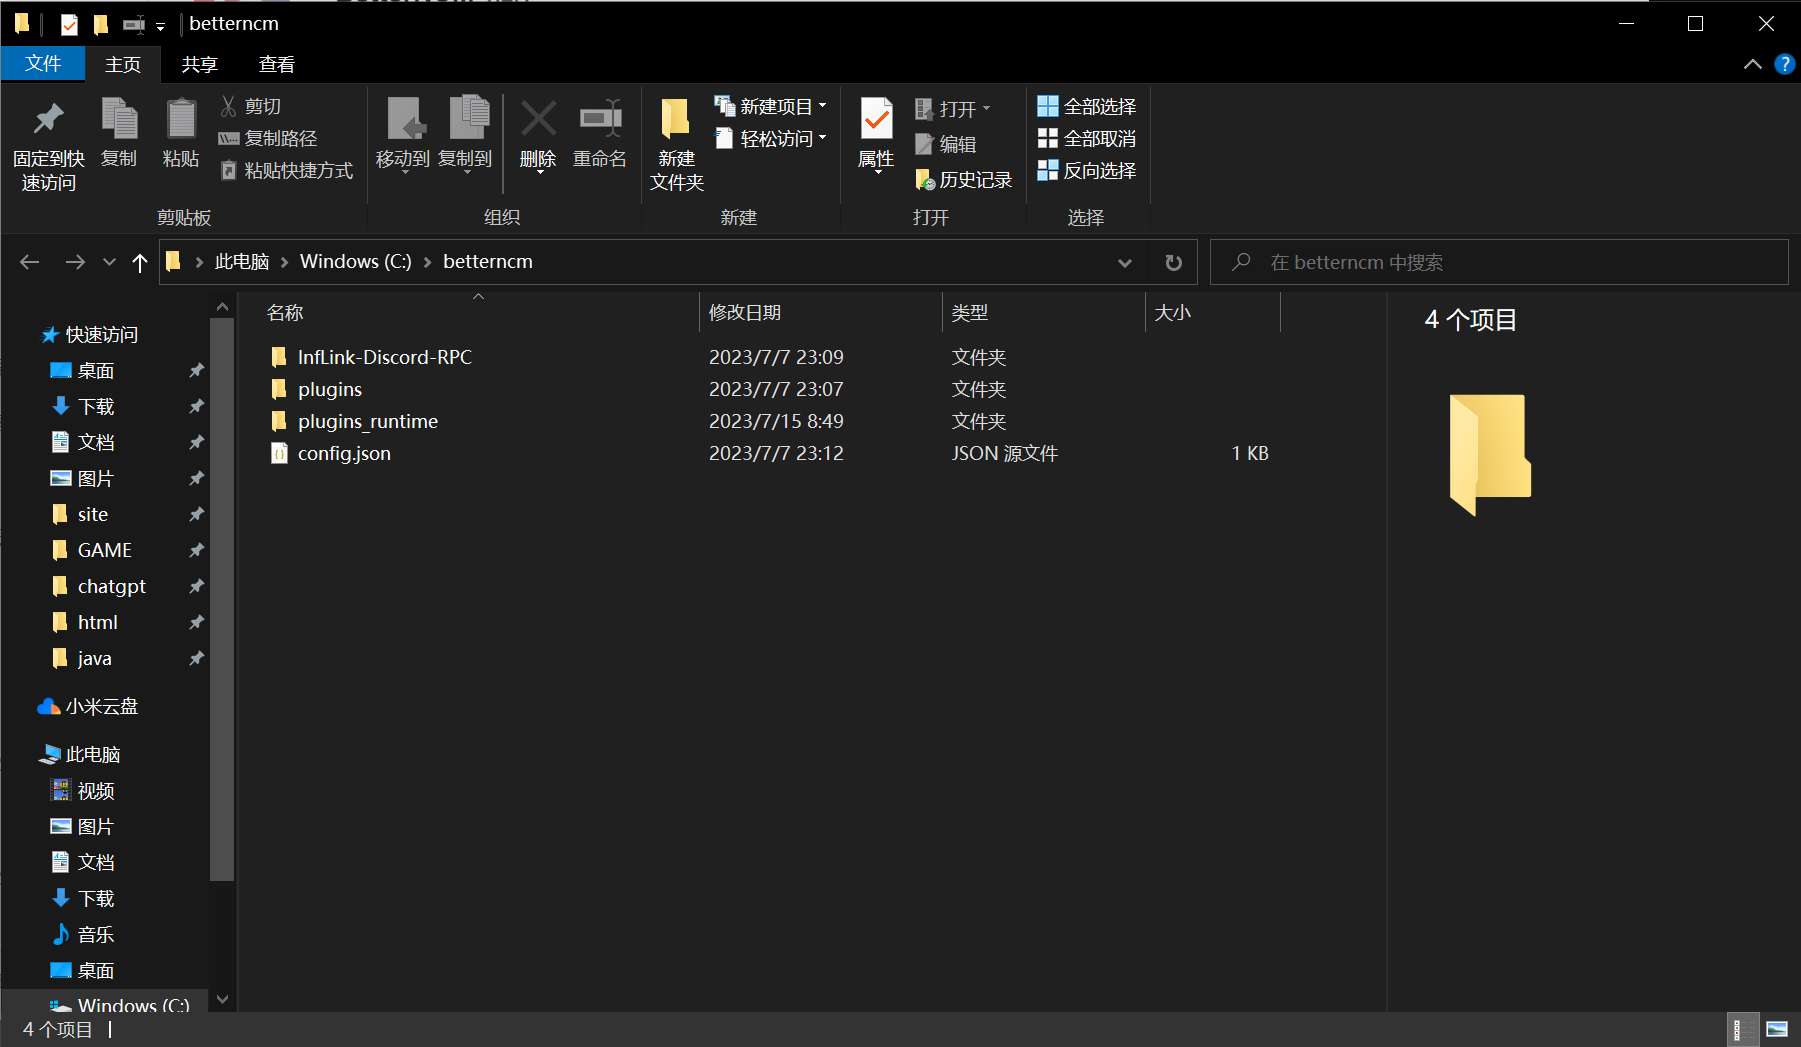Choose 粘贴快捷方式 paste shortcut
Image resolution: width=1801 pixels, height=1047 pixels.
287,170
